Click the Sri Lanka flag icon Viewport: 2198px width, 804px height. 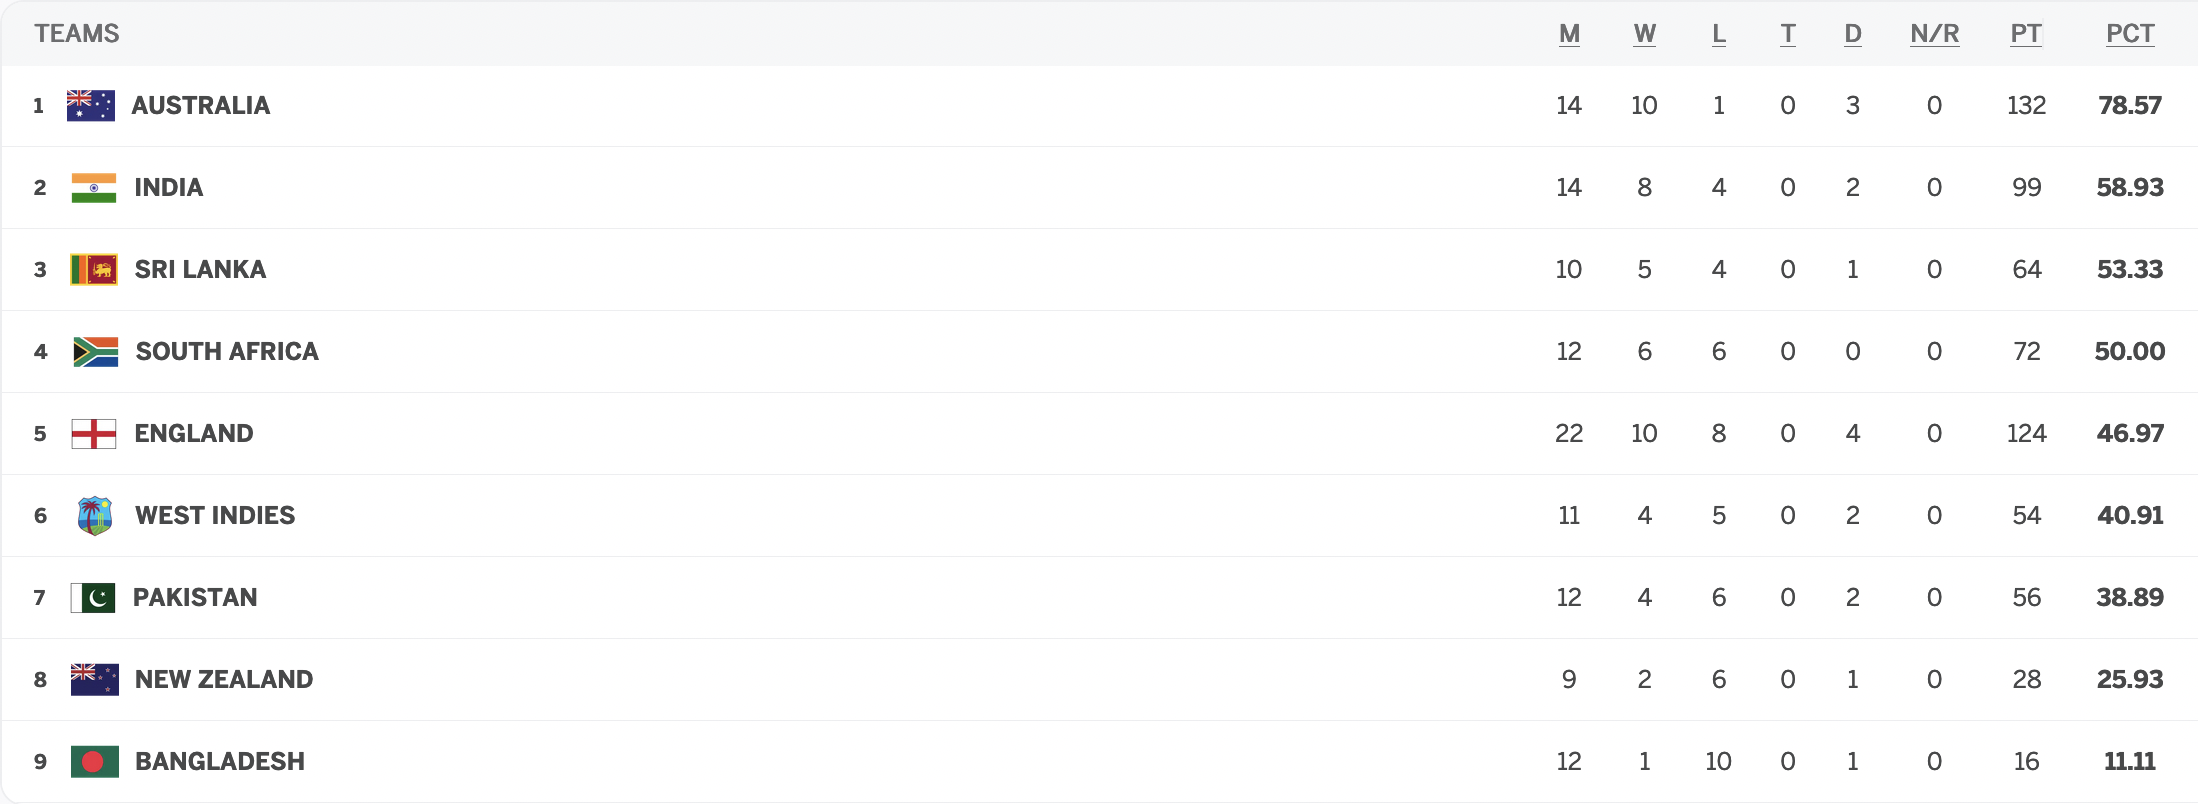94,269
